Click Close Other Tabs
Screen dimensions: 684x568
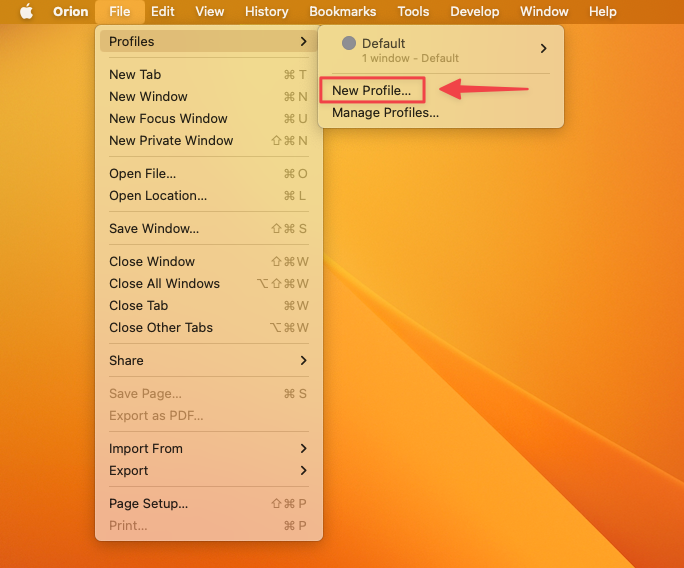click(161, 328)
